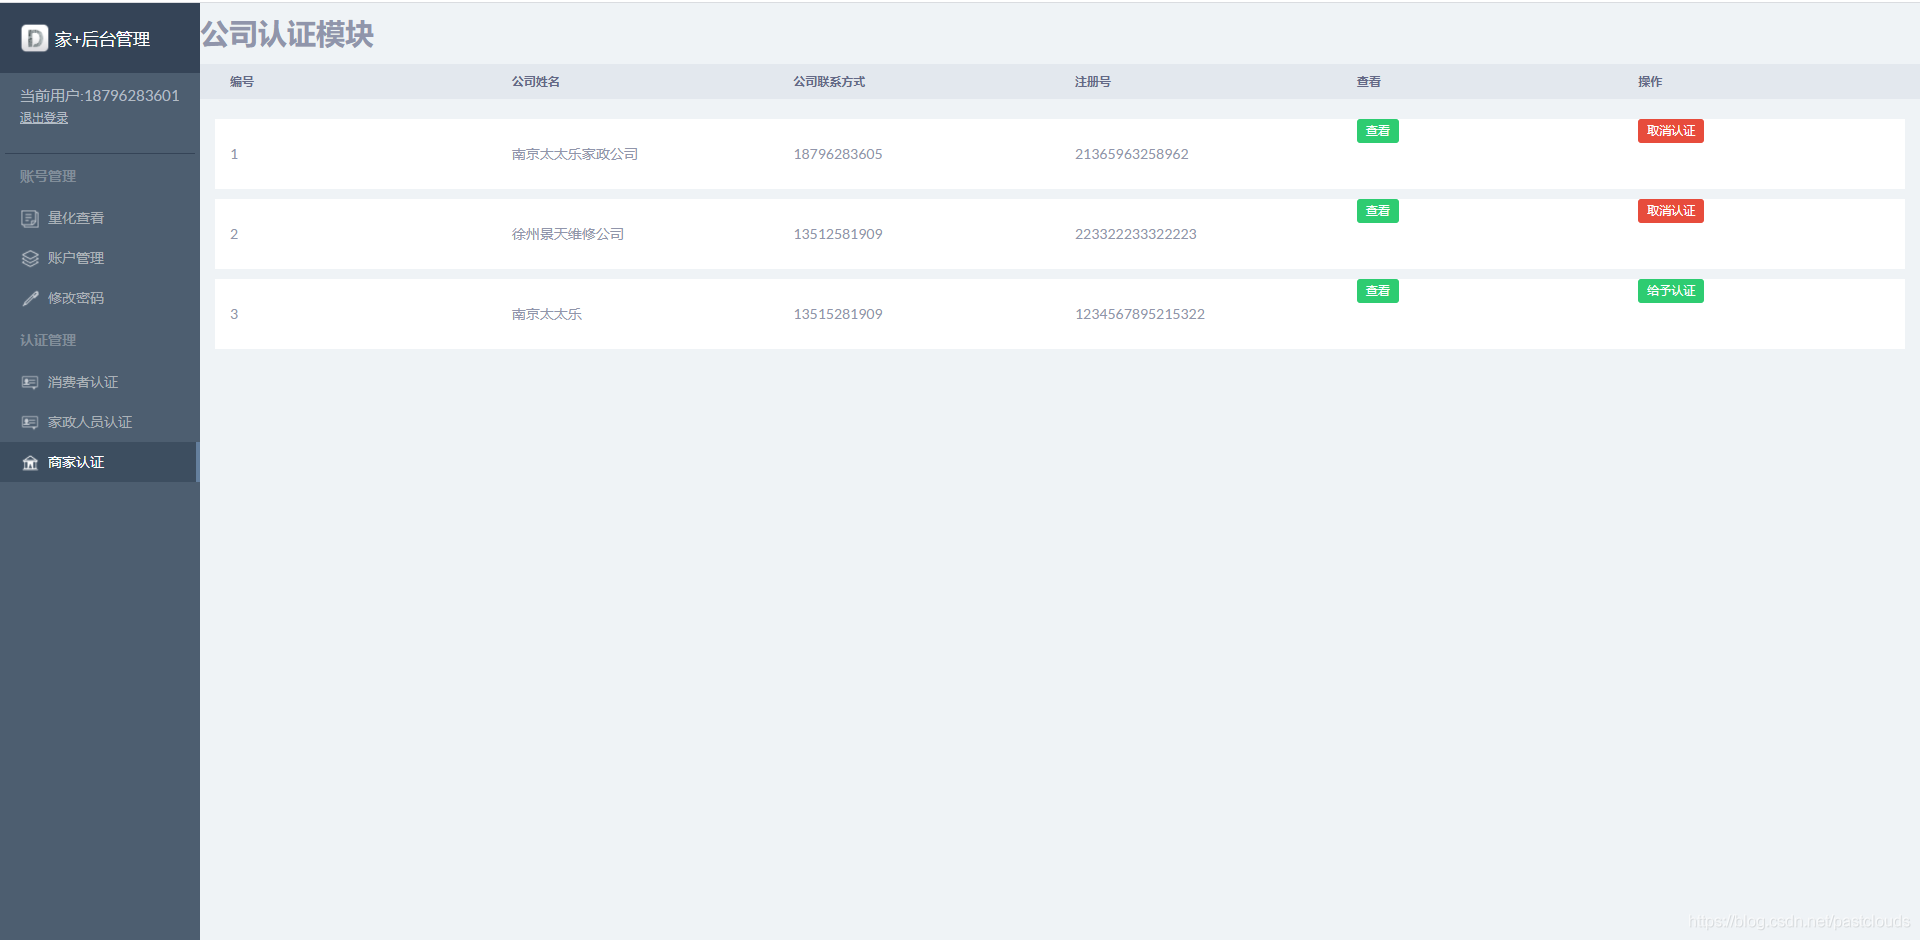Viewport: 1920px width, 940px height.
Task: Click the 量化查看 sidebar icon
Action: coord(30,218)
